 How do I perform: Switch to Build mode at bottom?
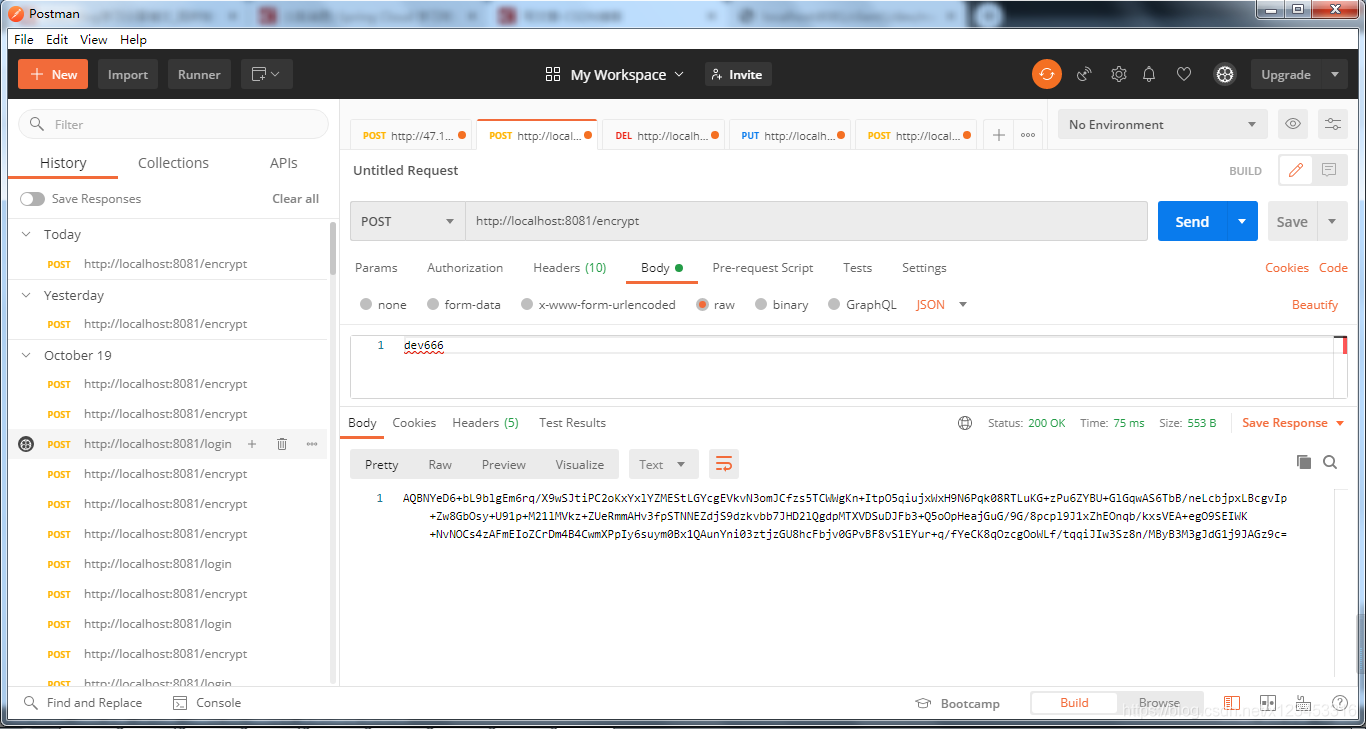(1074, 703)
